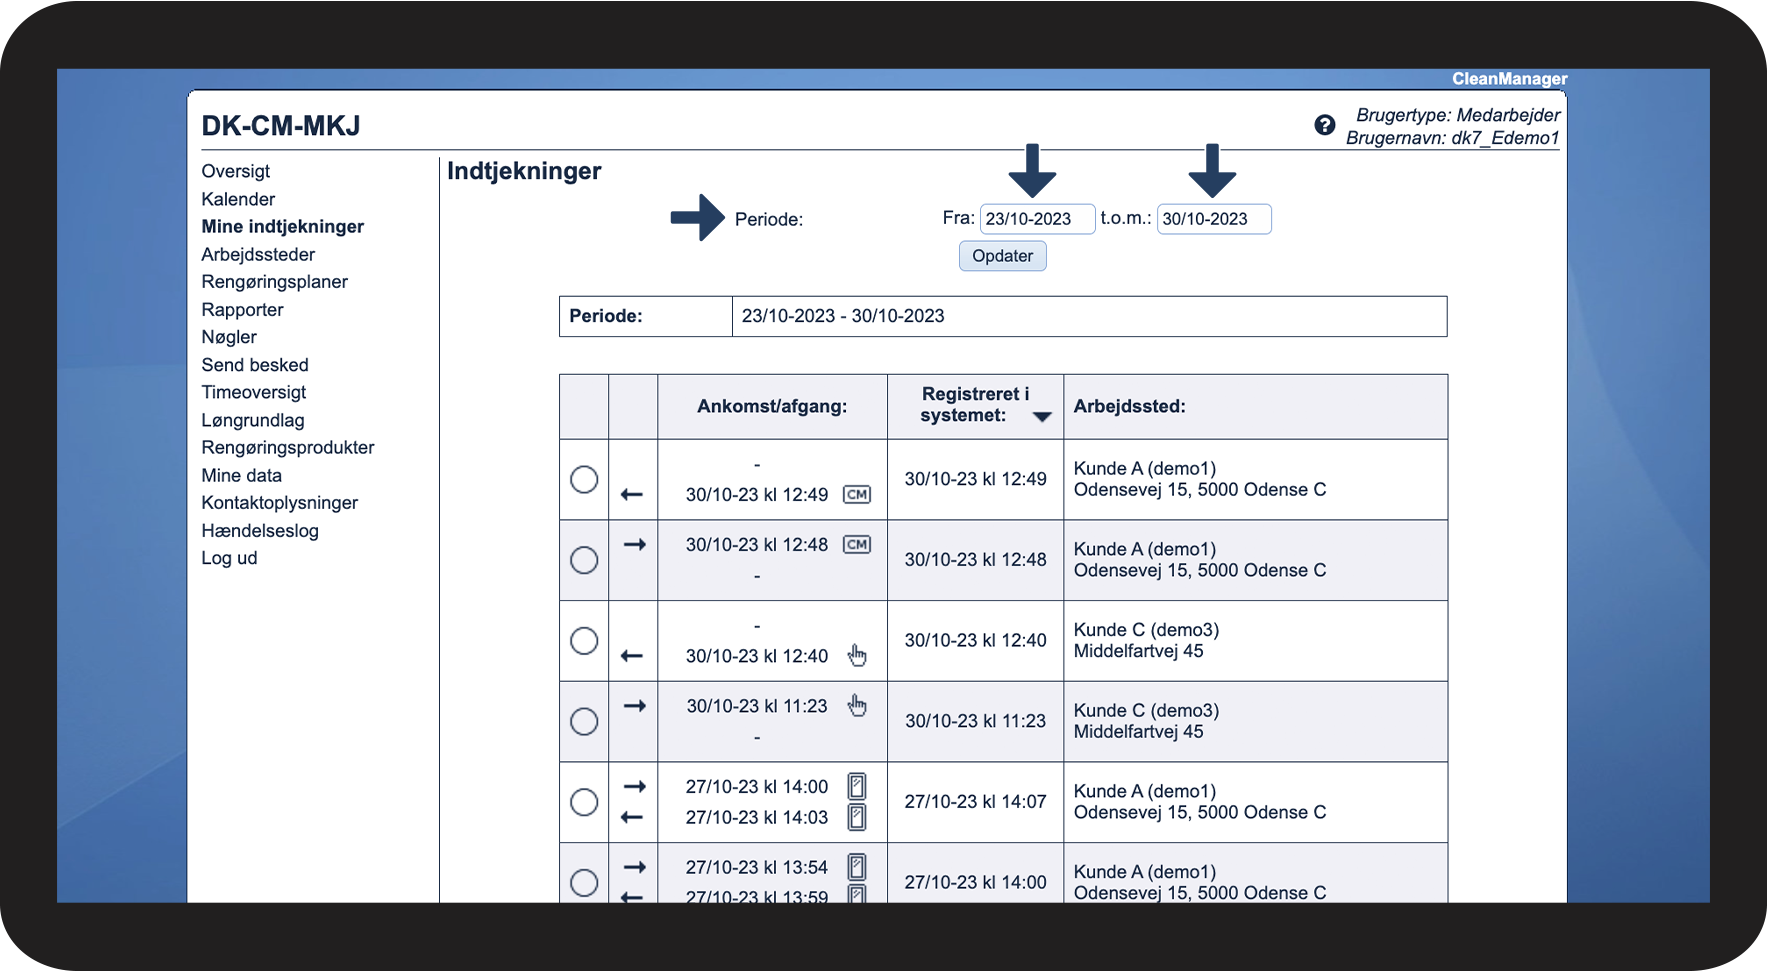Sort by Registreret i systemet arrow

[x=1042, y=417]
